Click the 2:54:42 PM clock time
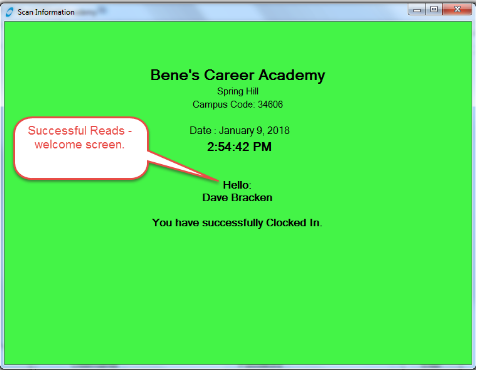 tap(239, 147)
